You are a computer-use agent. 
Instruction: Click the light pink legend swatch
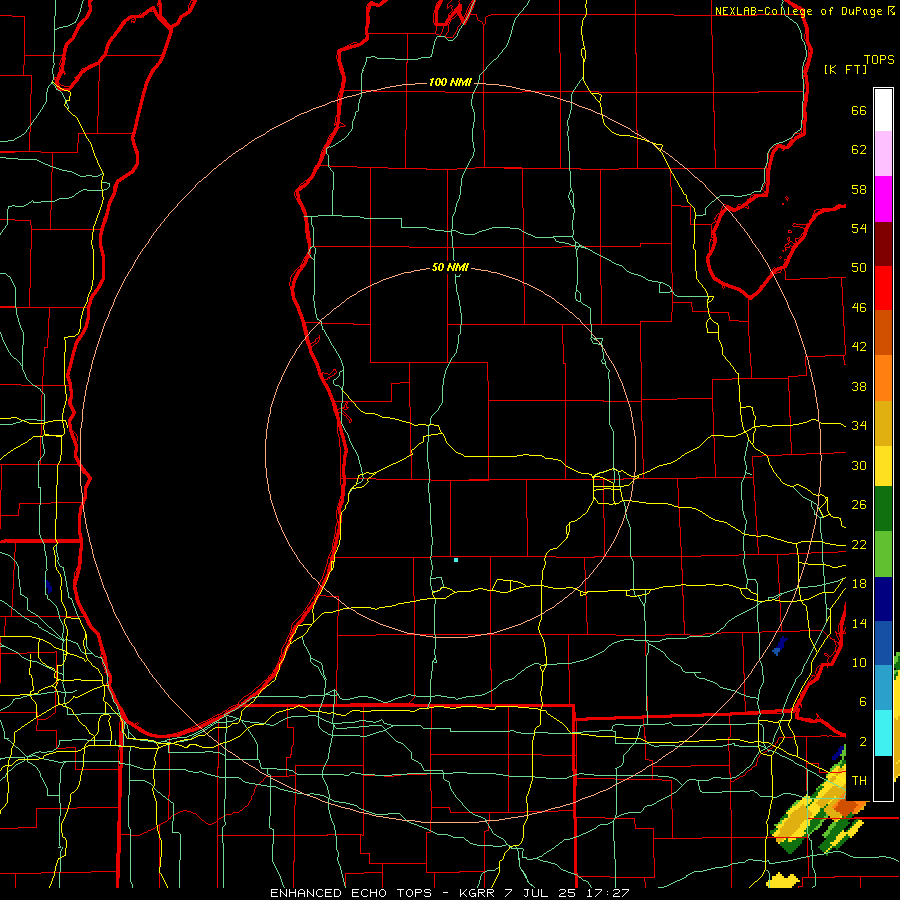pos(883,153)
